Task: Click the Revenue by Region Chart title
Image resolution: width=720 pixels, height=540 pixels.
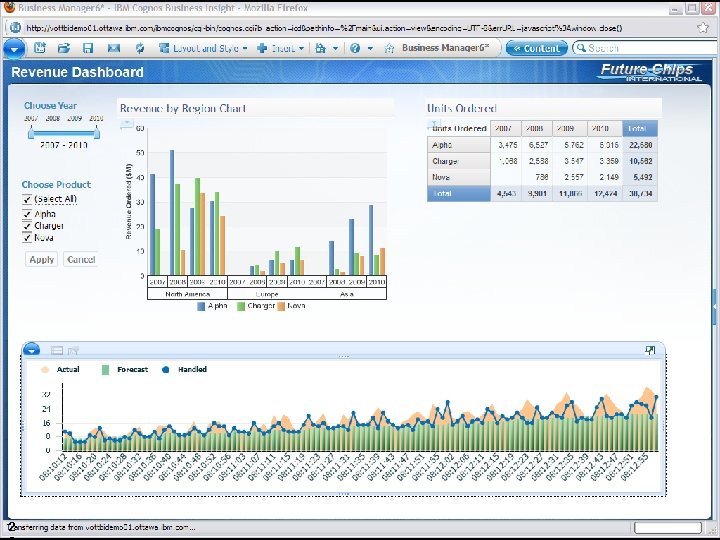Action: (182, 109)
